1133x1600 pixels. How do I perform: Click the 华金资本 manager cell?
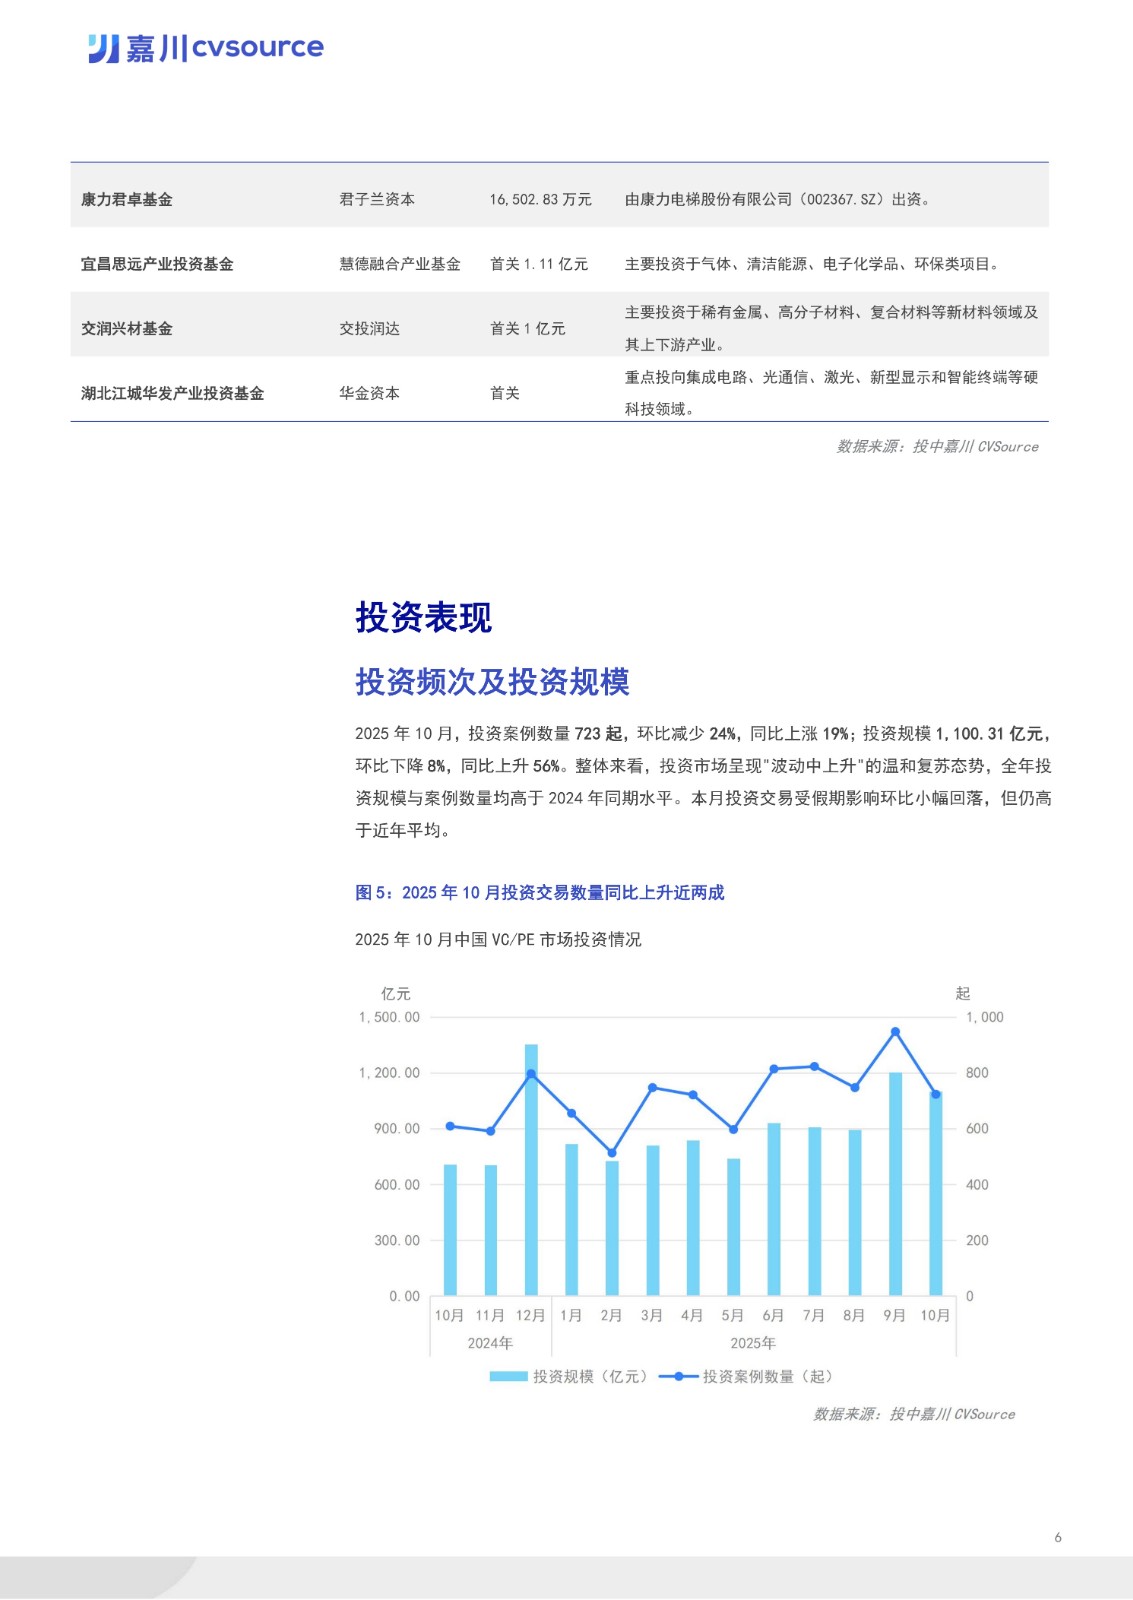(369, 393)
